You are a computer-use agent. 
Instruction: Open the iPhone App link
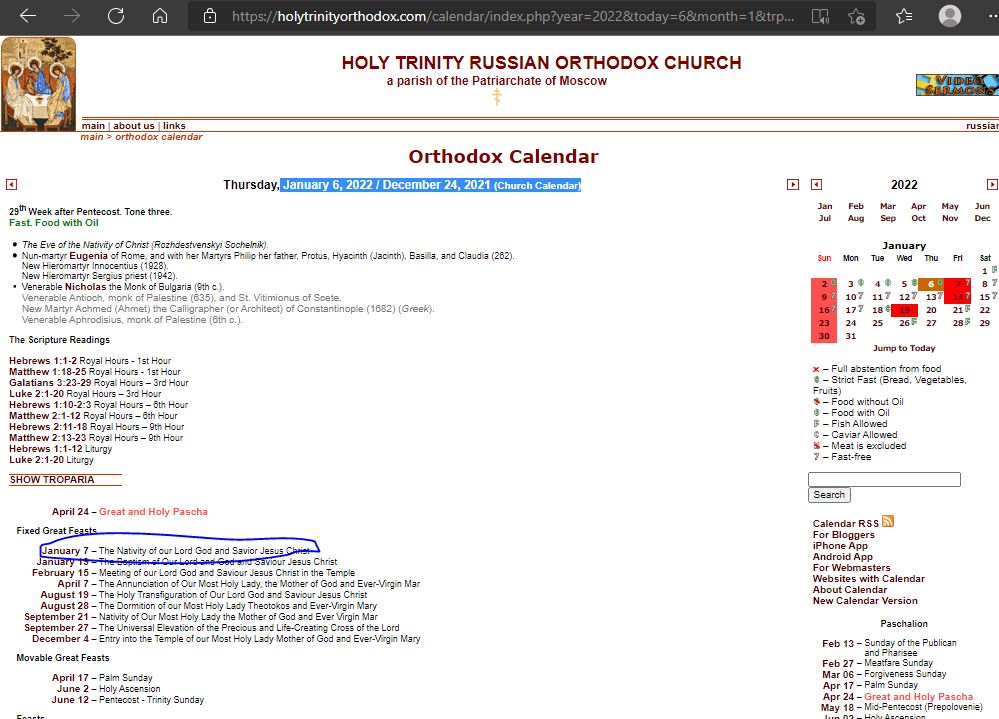(840, 546)
